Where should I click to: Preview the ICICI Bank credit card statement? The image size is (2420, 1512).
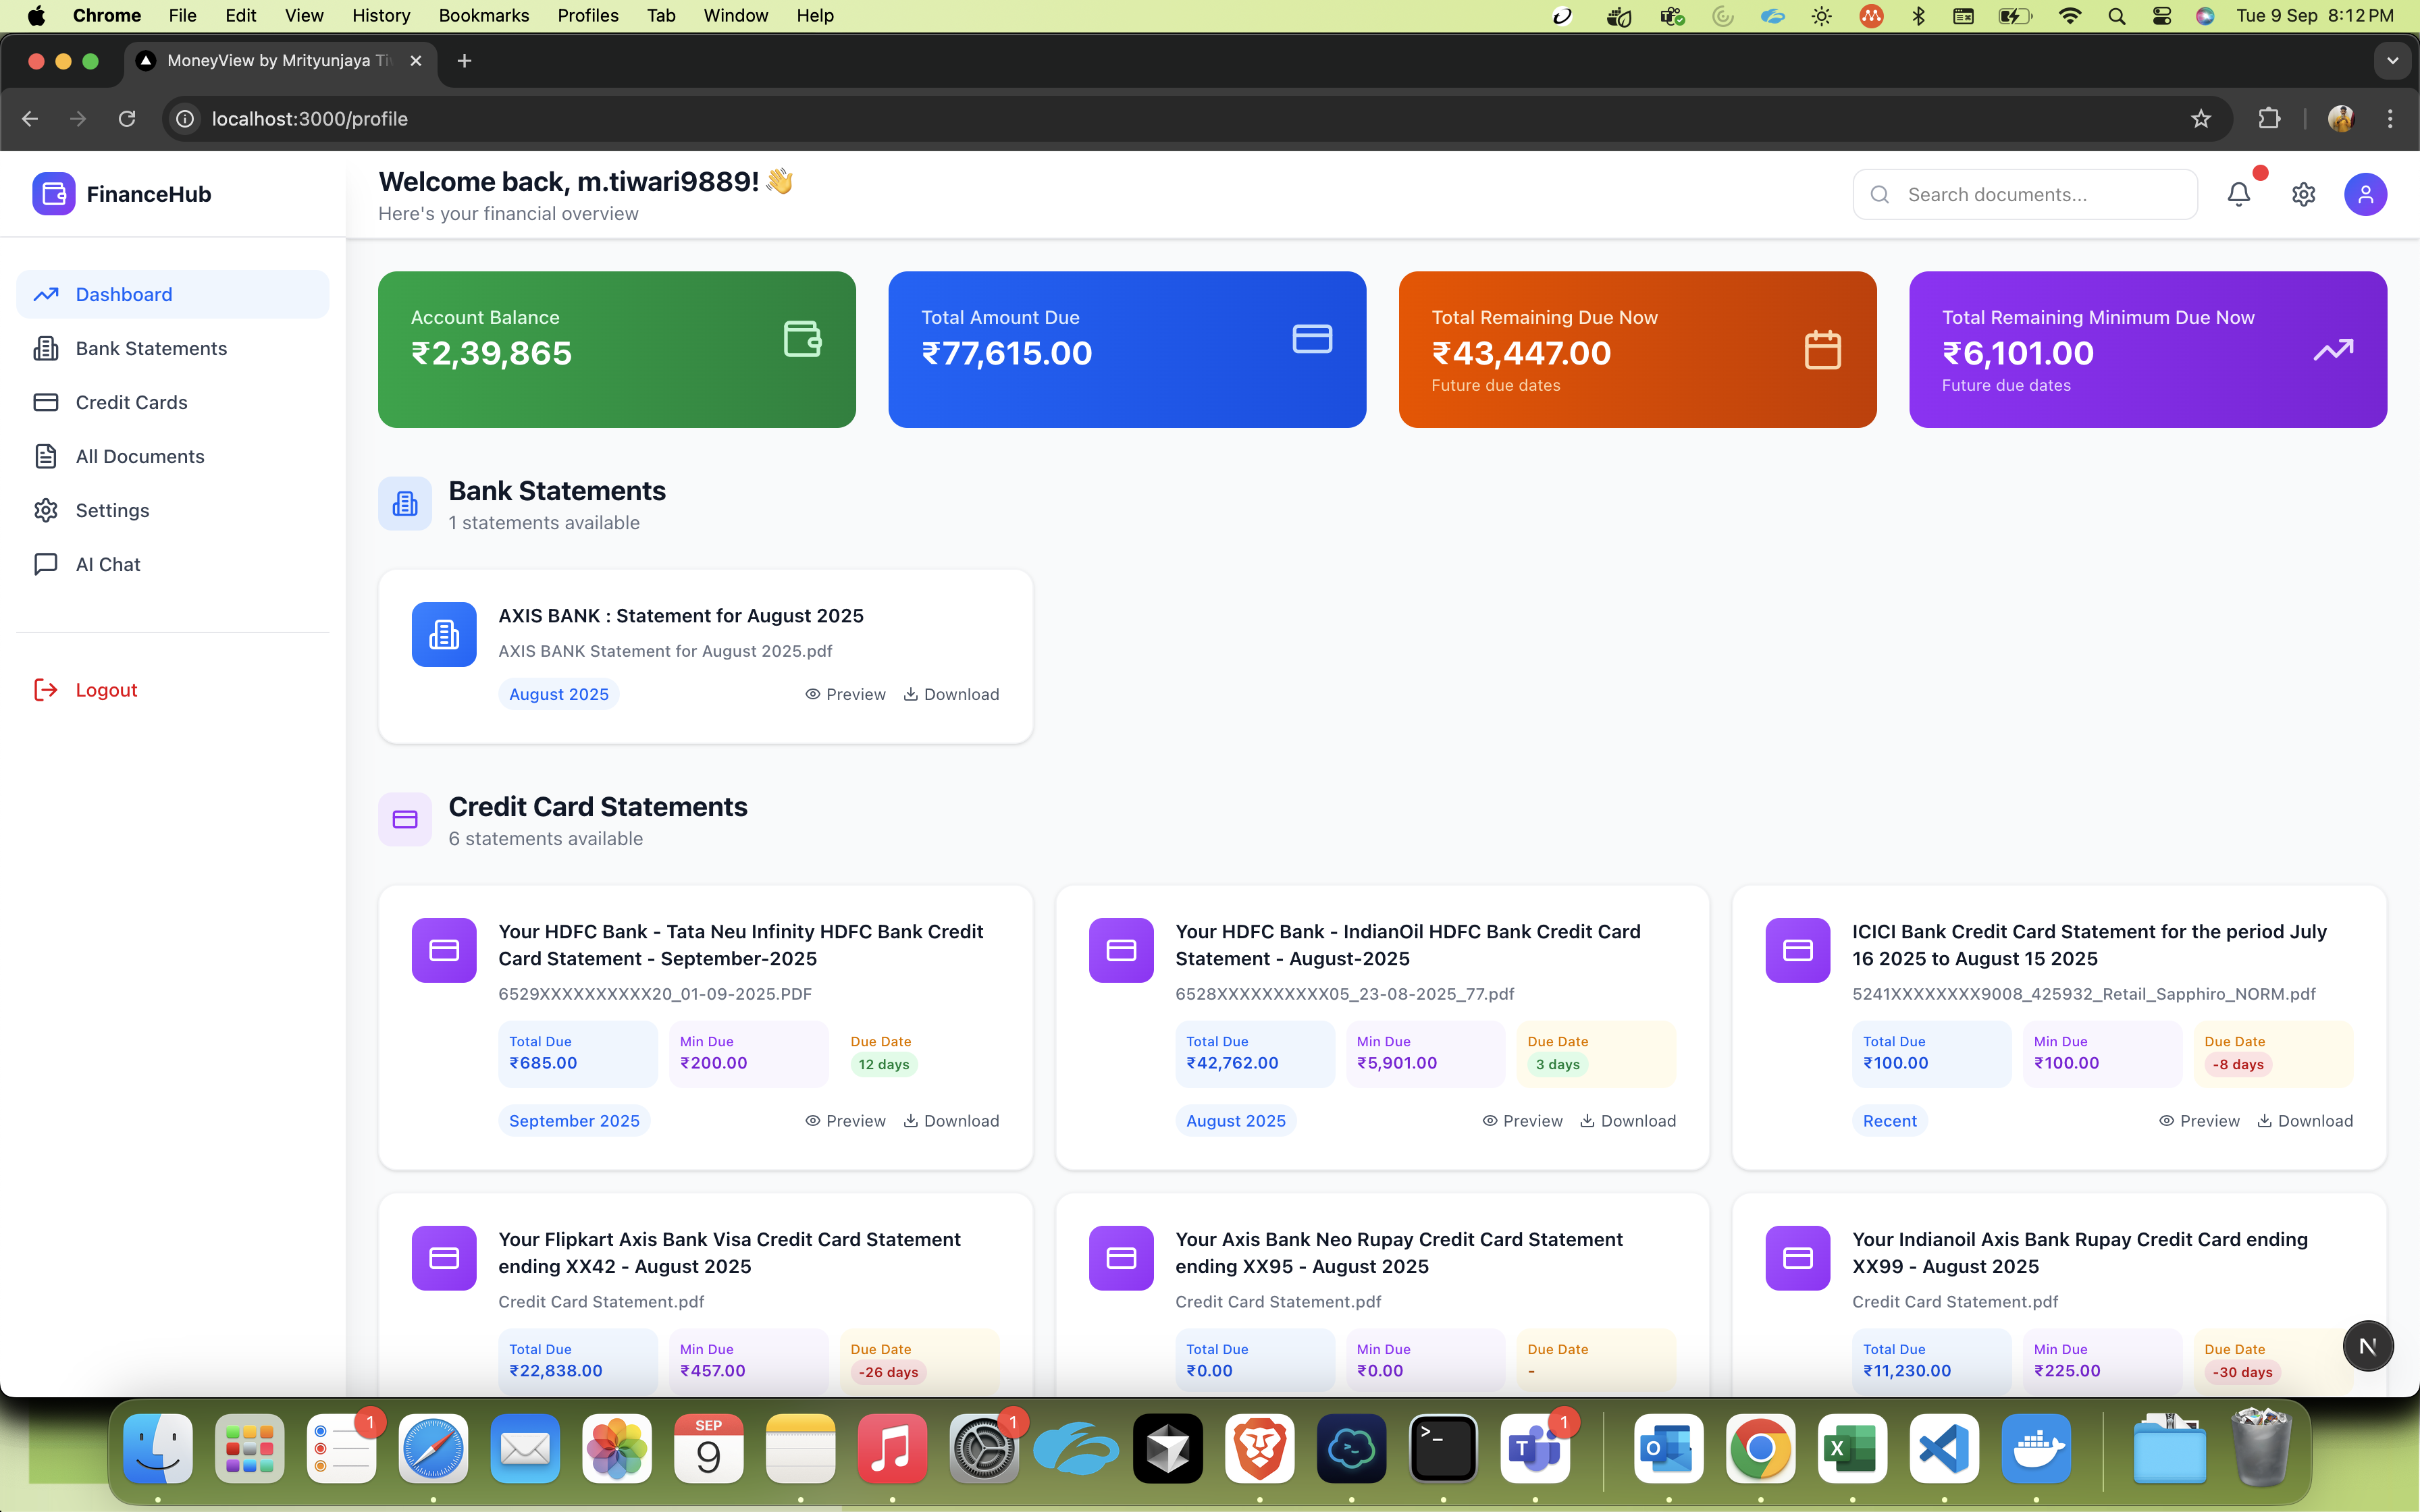[x=2199, y=1121]
